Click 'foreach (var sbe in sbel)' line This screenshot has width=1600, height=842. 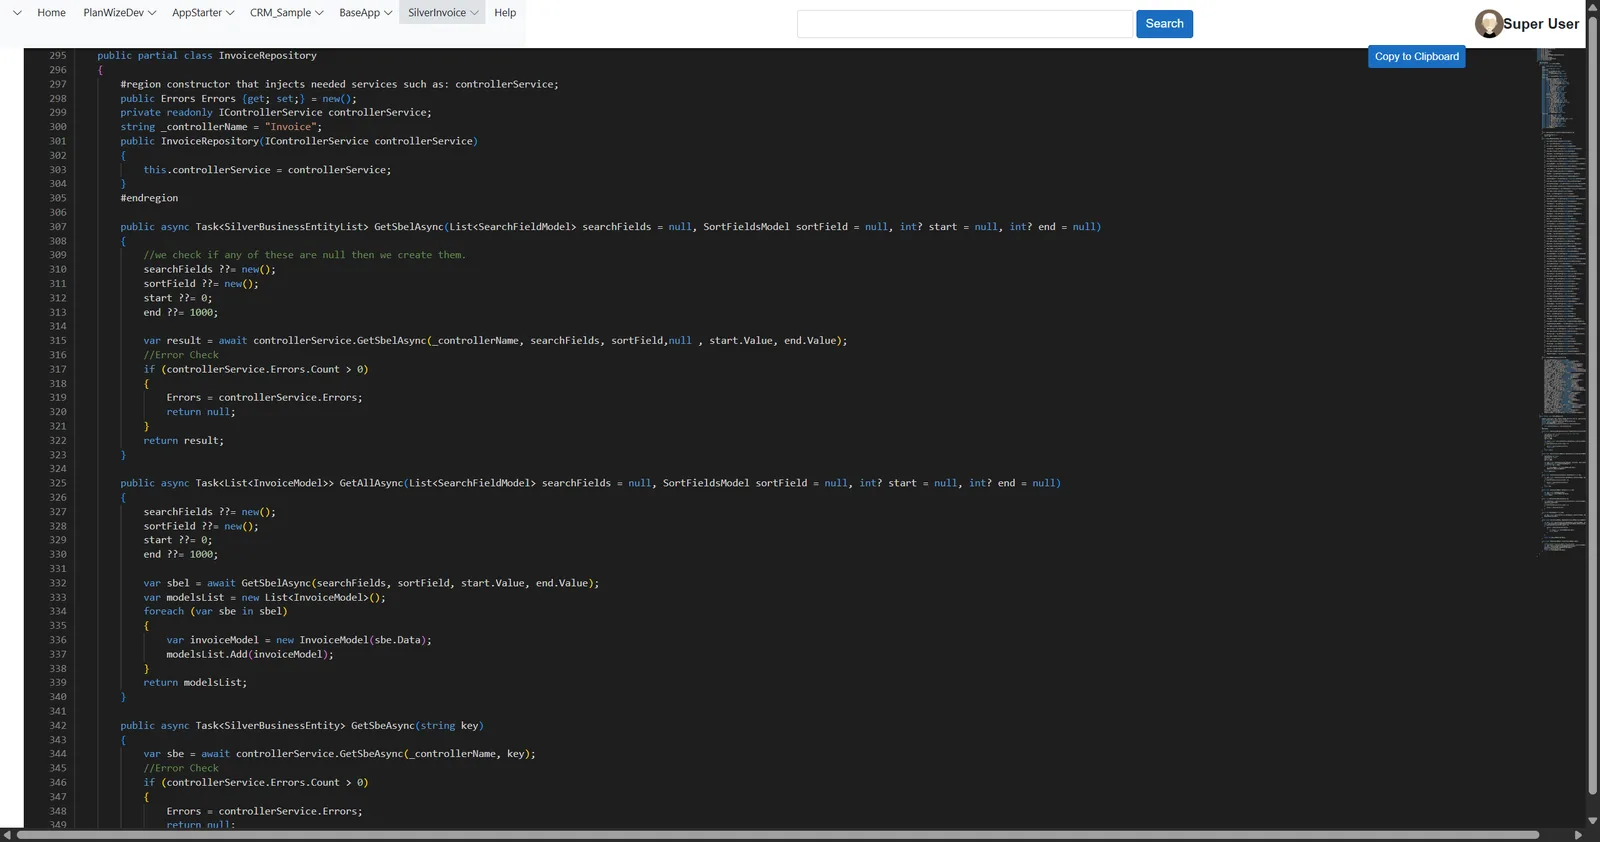pos(215,612)
